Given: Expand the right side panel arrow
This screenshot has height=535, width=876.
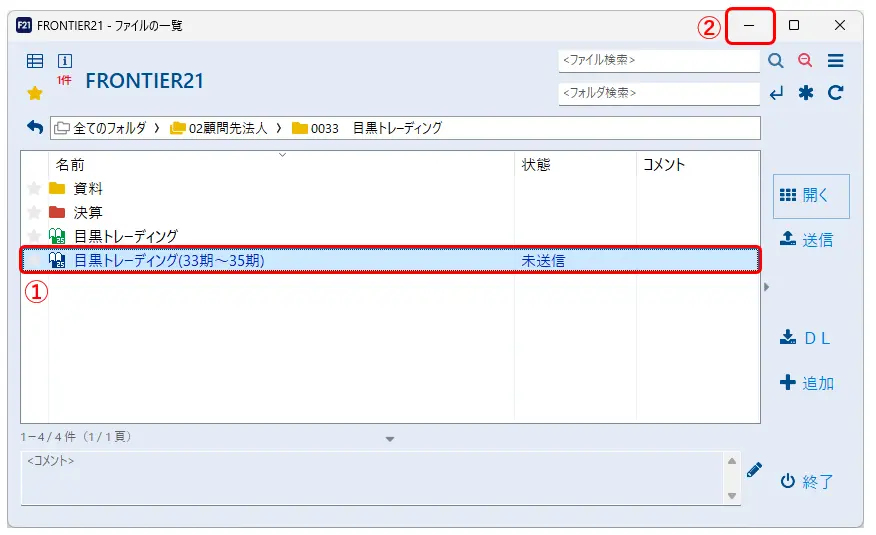Looking at the screenshot, I should pyautogui.click(x=767, y=287).
